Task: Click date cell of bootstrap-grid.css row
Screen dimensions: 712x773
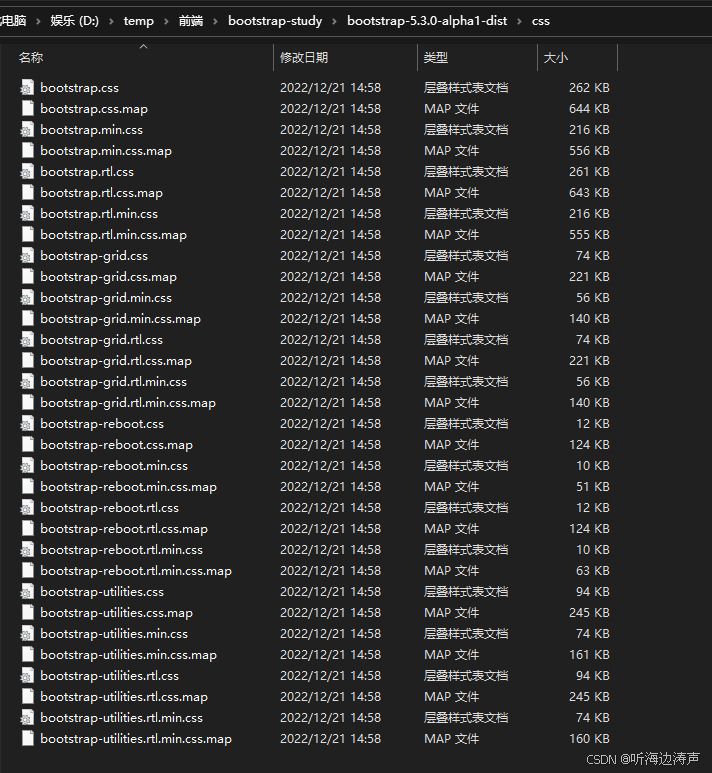Action: 330,256
